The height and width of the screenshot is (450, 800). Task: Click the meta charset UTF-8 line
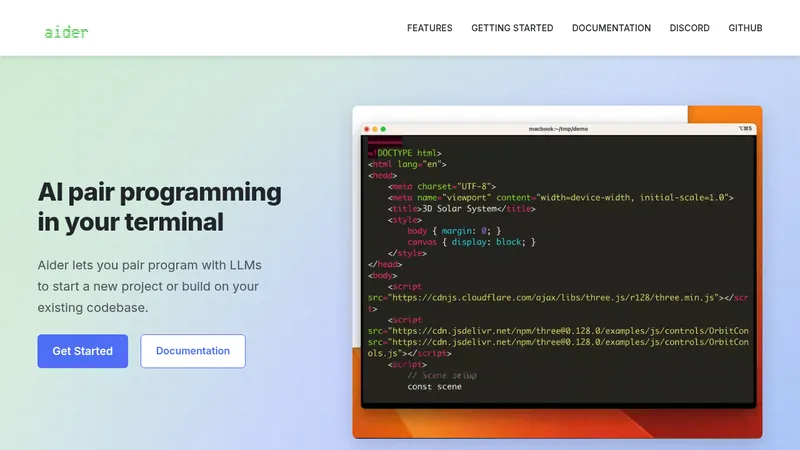point(441,187)
